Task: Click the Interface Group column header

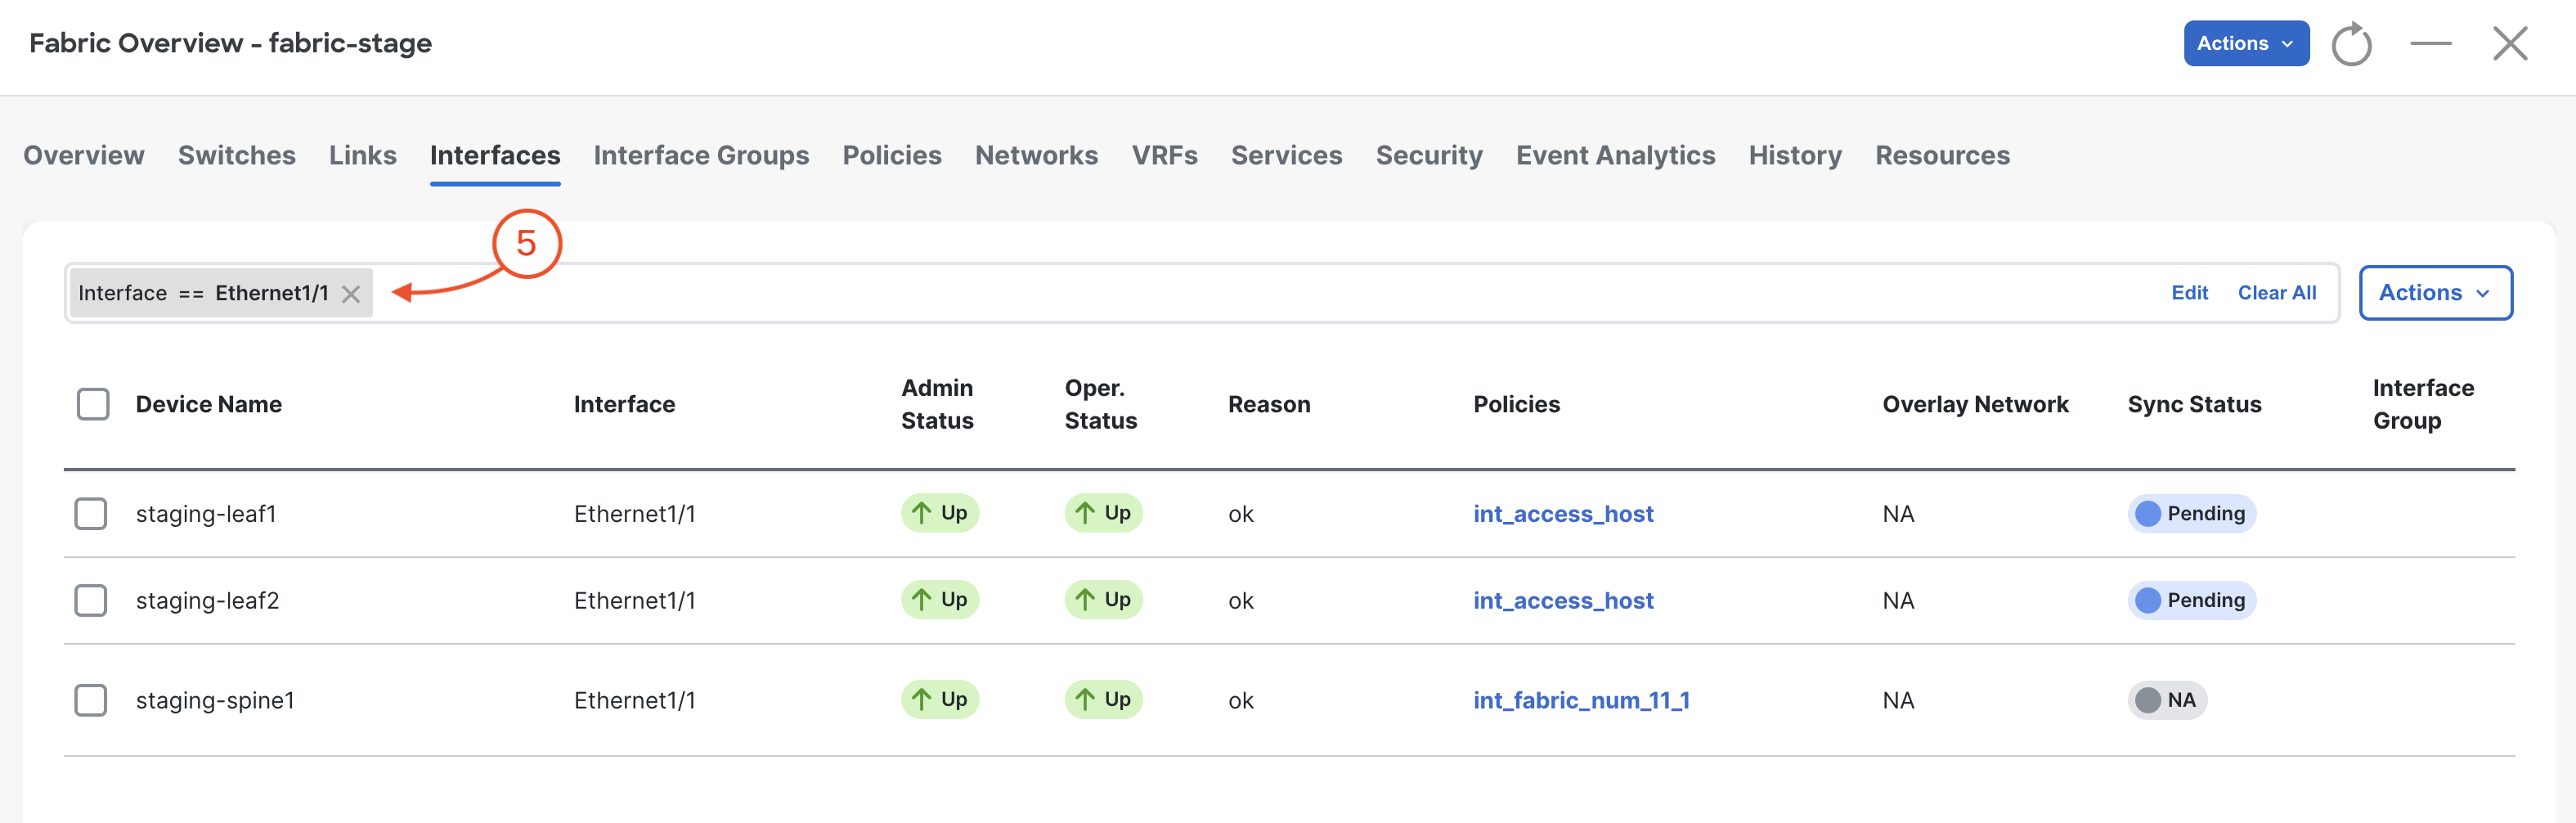Action: point(2423,404)
